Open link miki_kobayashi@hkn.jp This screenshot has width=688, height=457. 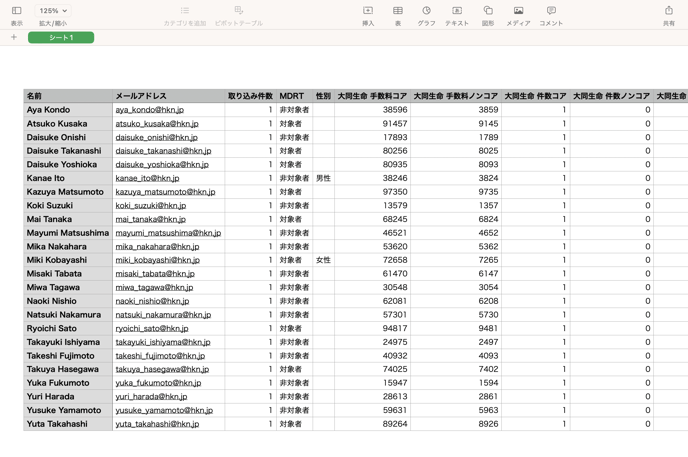[x=158, y=260]
